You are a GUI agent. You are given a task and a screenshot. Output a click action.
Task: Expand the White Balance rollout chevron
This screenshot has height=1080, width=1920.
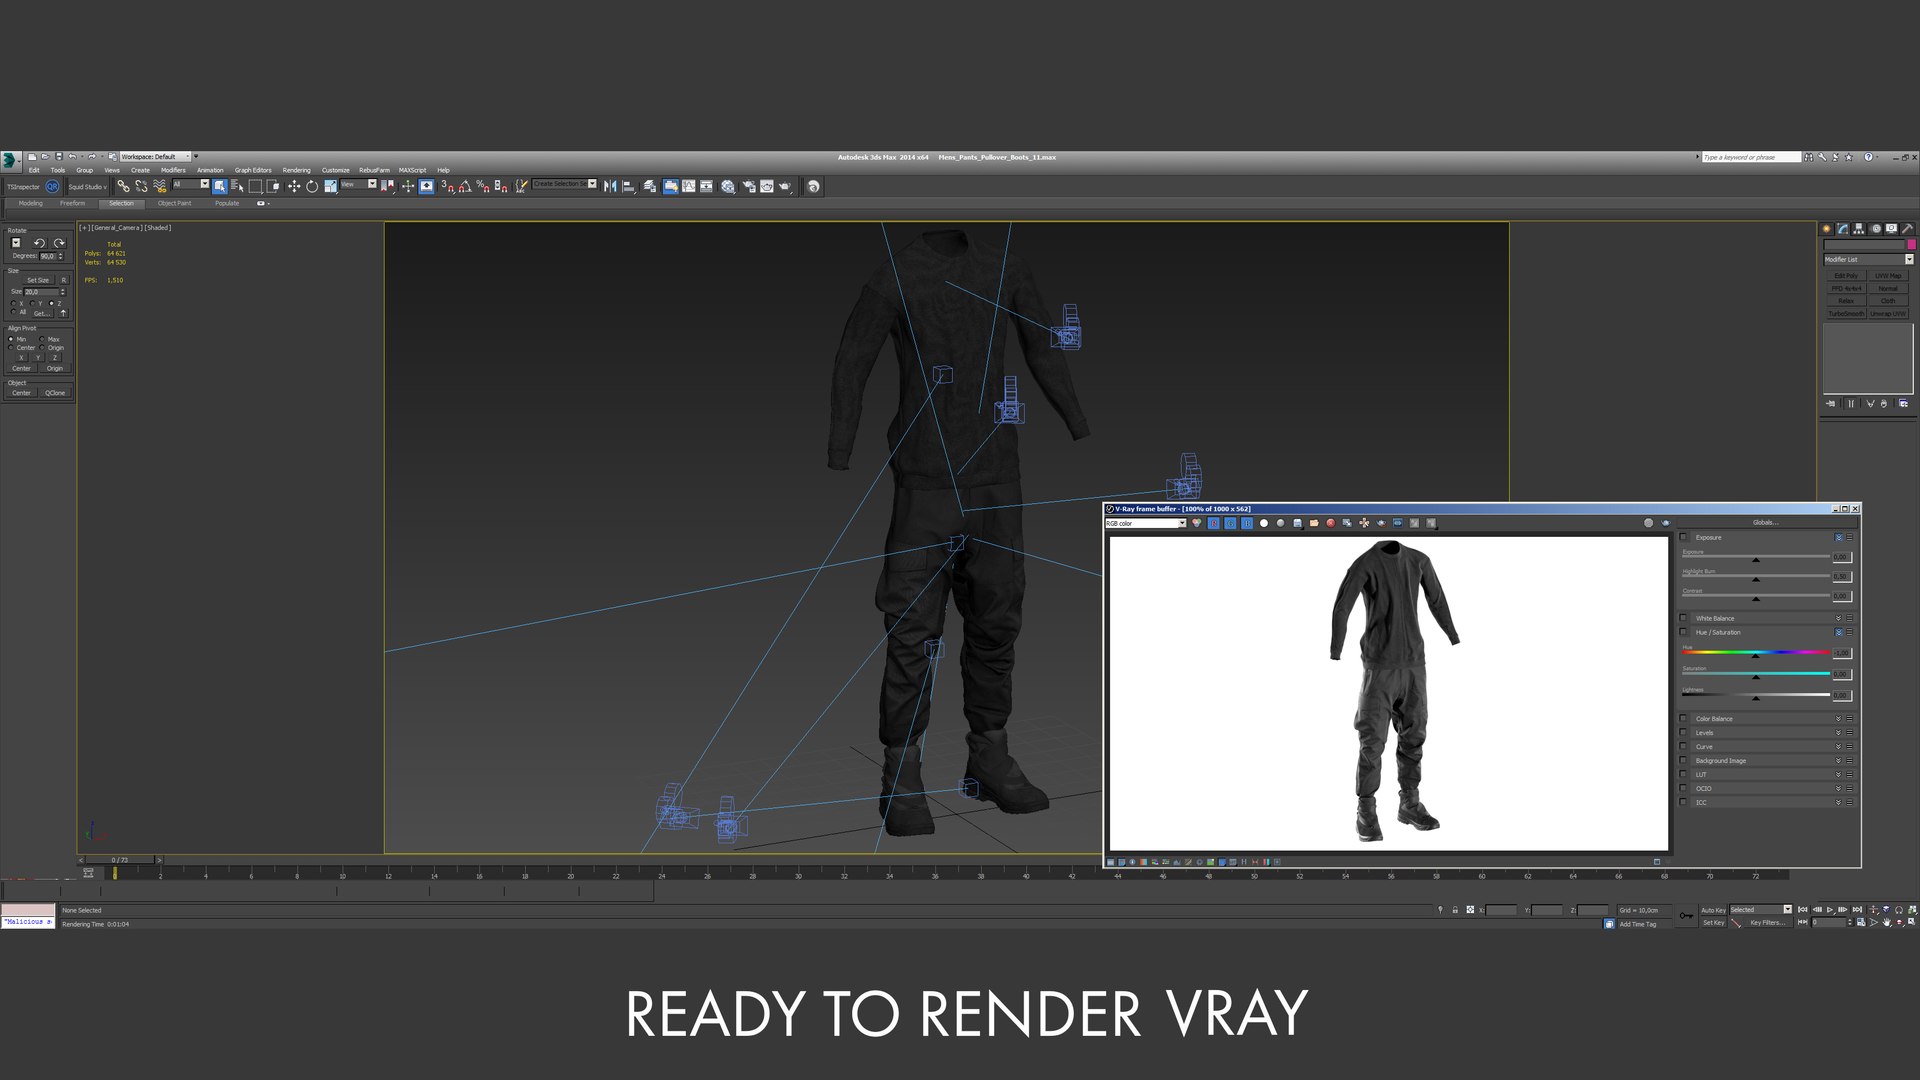point(1838,618)
